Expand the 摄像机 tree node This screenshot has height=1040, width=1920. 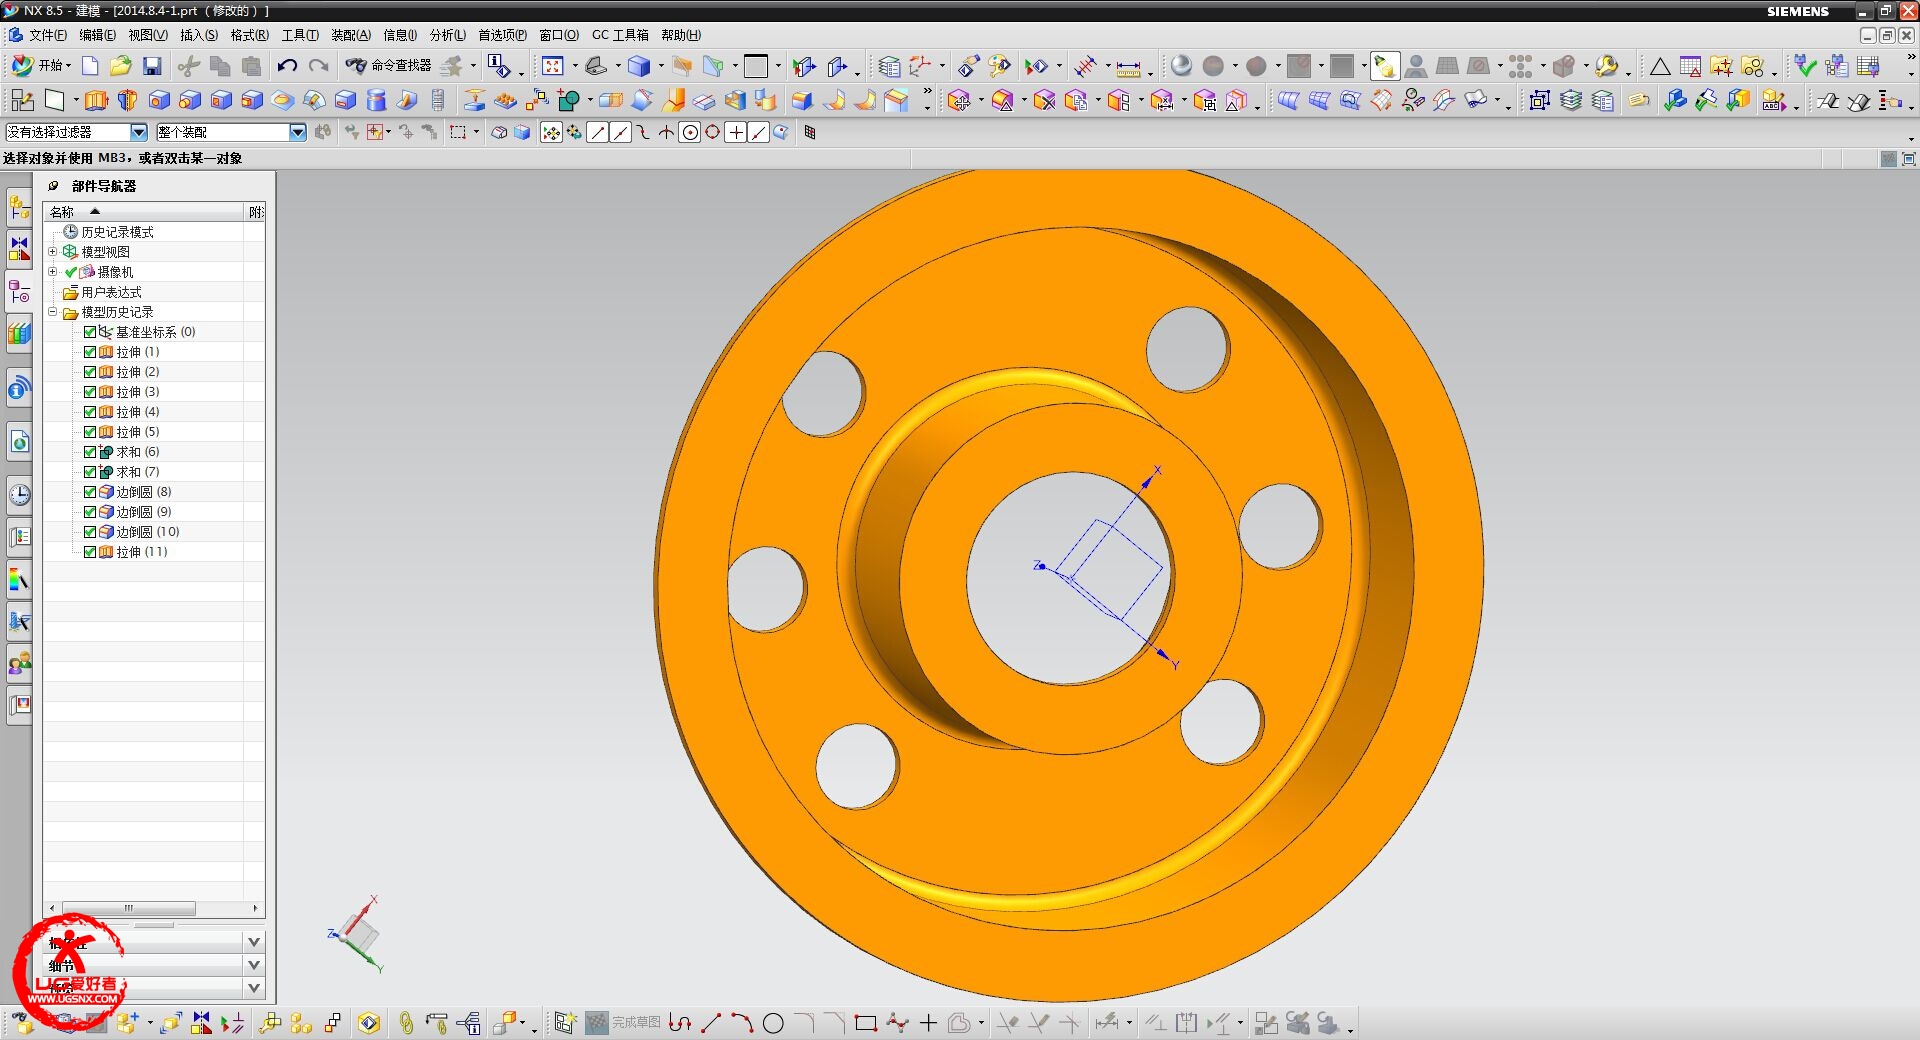[53, 272]
